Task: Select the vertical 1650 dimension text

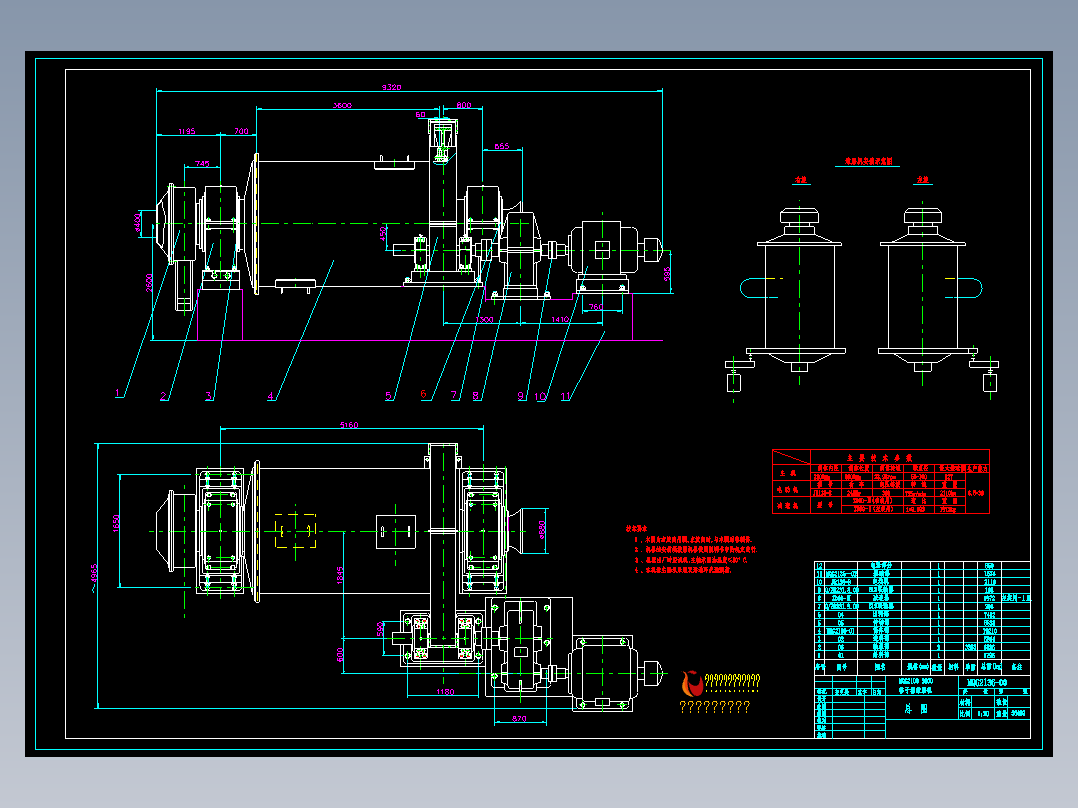Action: pos(116,523)
